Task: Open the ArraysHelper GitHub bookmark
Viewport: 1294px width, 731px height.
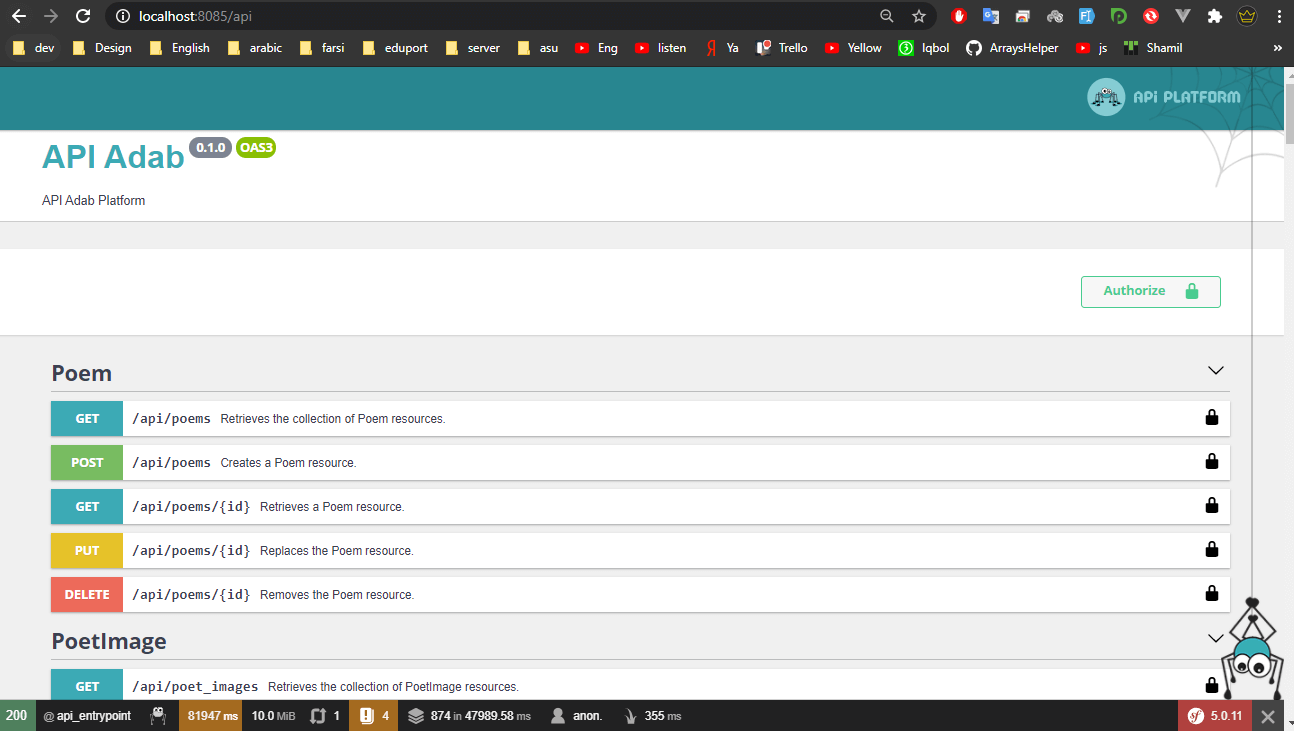Action: click(x=1012, y=47)
